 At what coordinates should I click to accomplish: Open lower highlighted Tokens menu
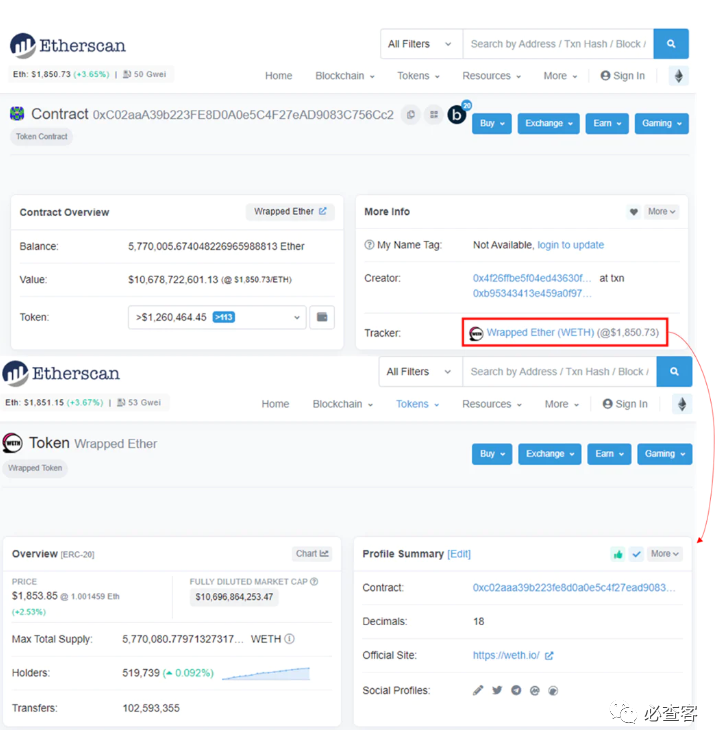point(417,404)
